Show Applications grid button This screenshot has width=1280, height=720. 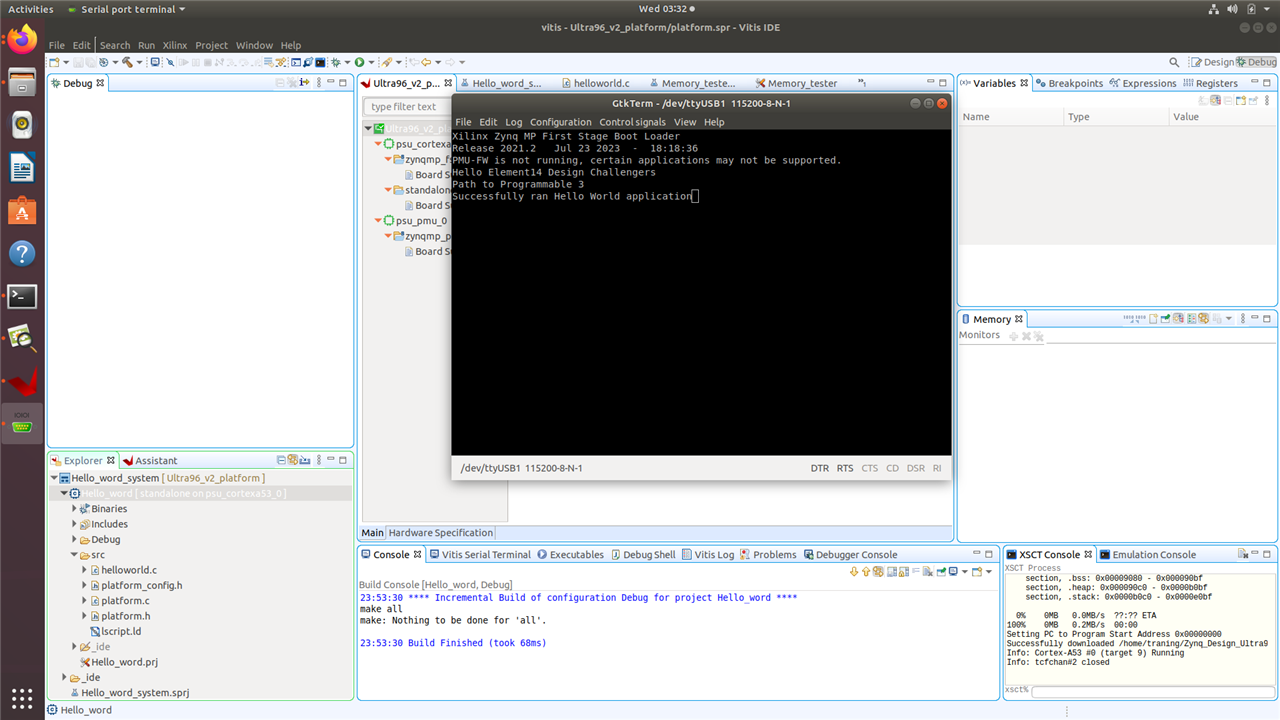pos(22,697)
